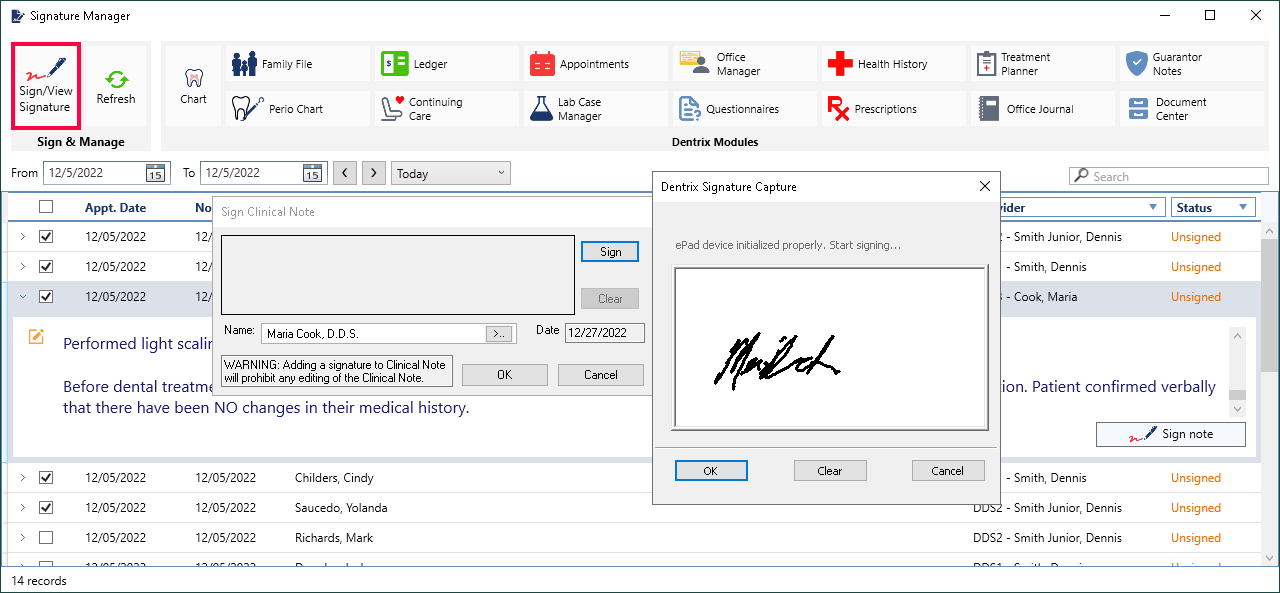This screenshot has width=1280, height=593.
Task: Click Unsigned status for Richards, Mark row
Action: click(x=1196, y=538)
